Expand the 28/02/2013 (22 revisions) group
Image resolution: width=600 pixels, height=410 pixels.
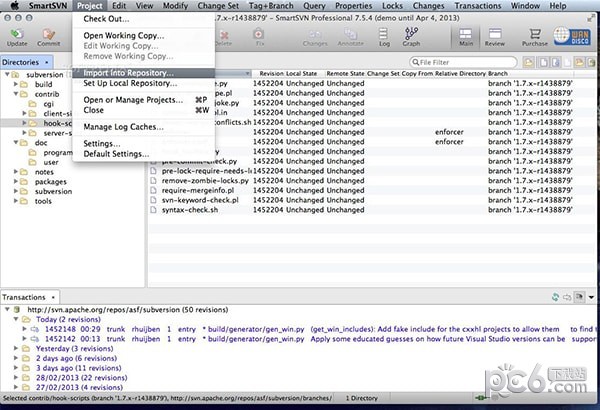pyautogui.click(x=16, y=377)
